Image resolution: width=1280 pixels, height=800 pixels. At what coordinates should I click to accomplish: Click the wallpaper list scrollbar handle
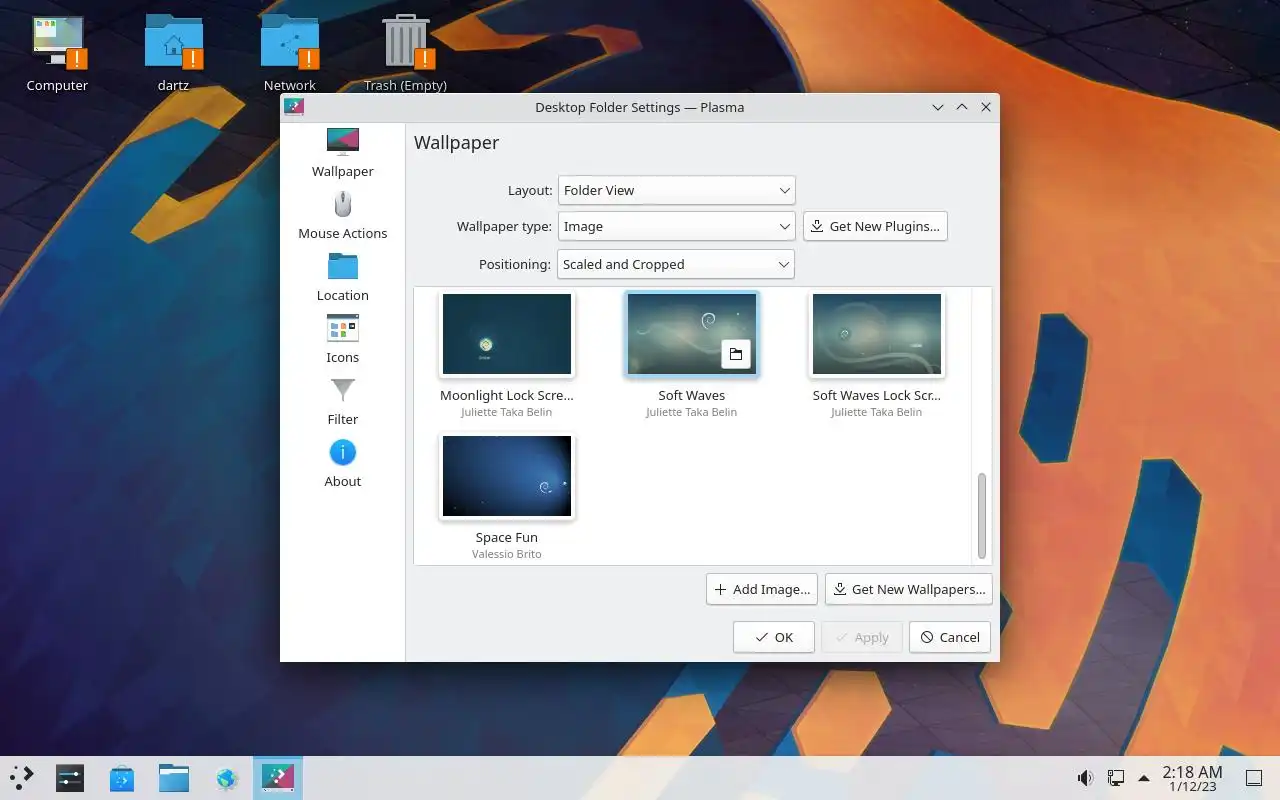982,516
